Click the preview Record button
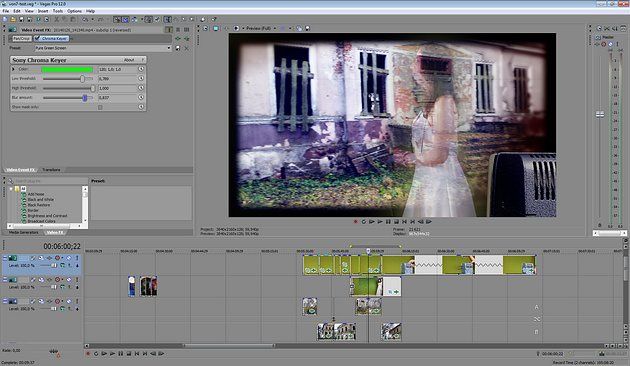The width and height of the screenshot is (630, 366). (356, 222)
